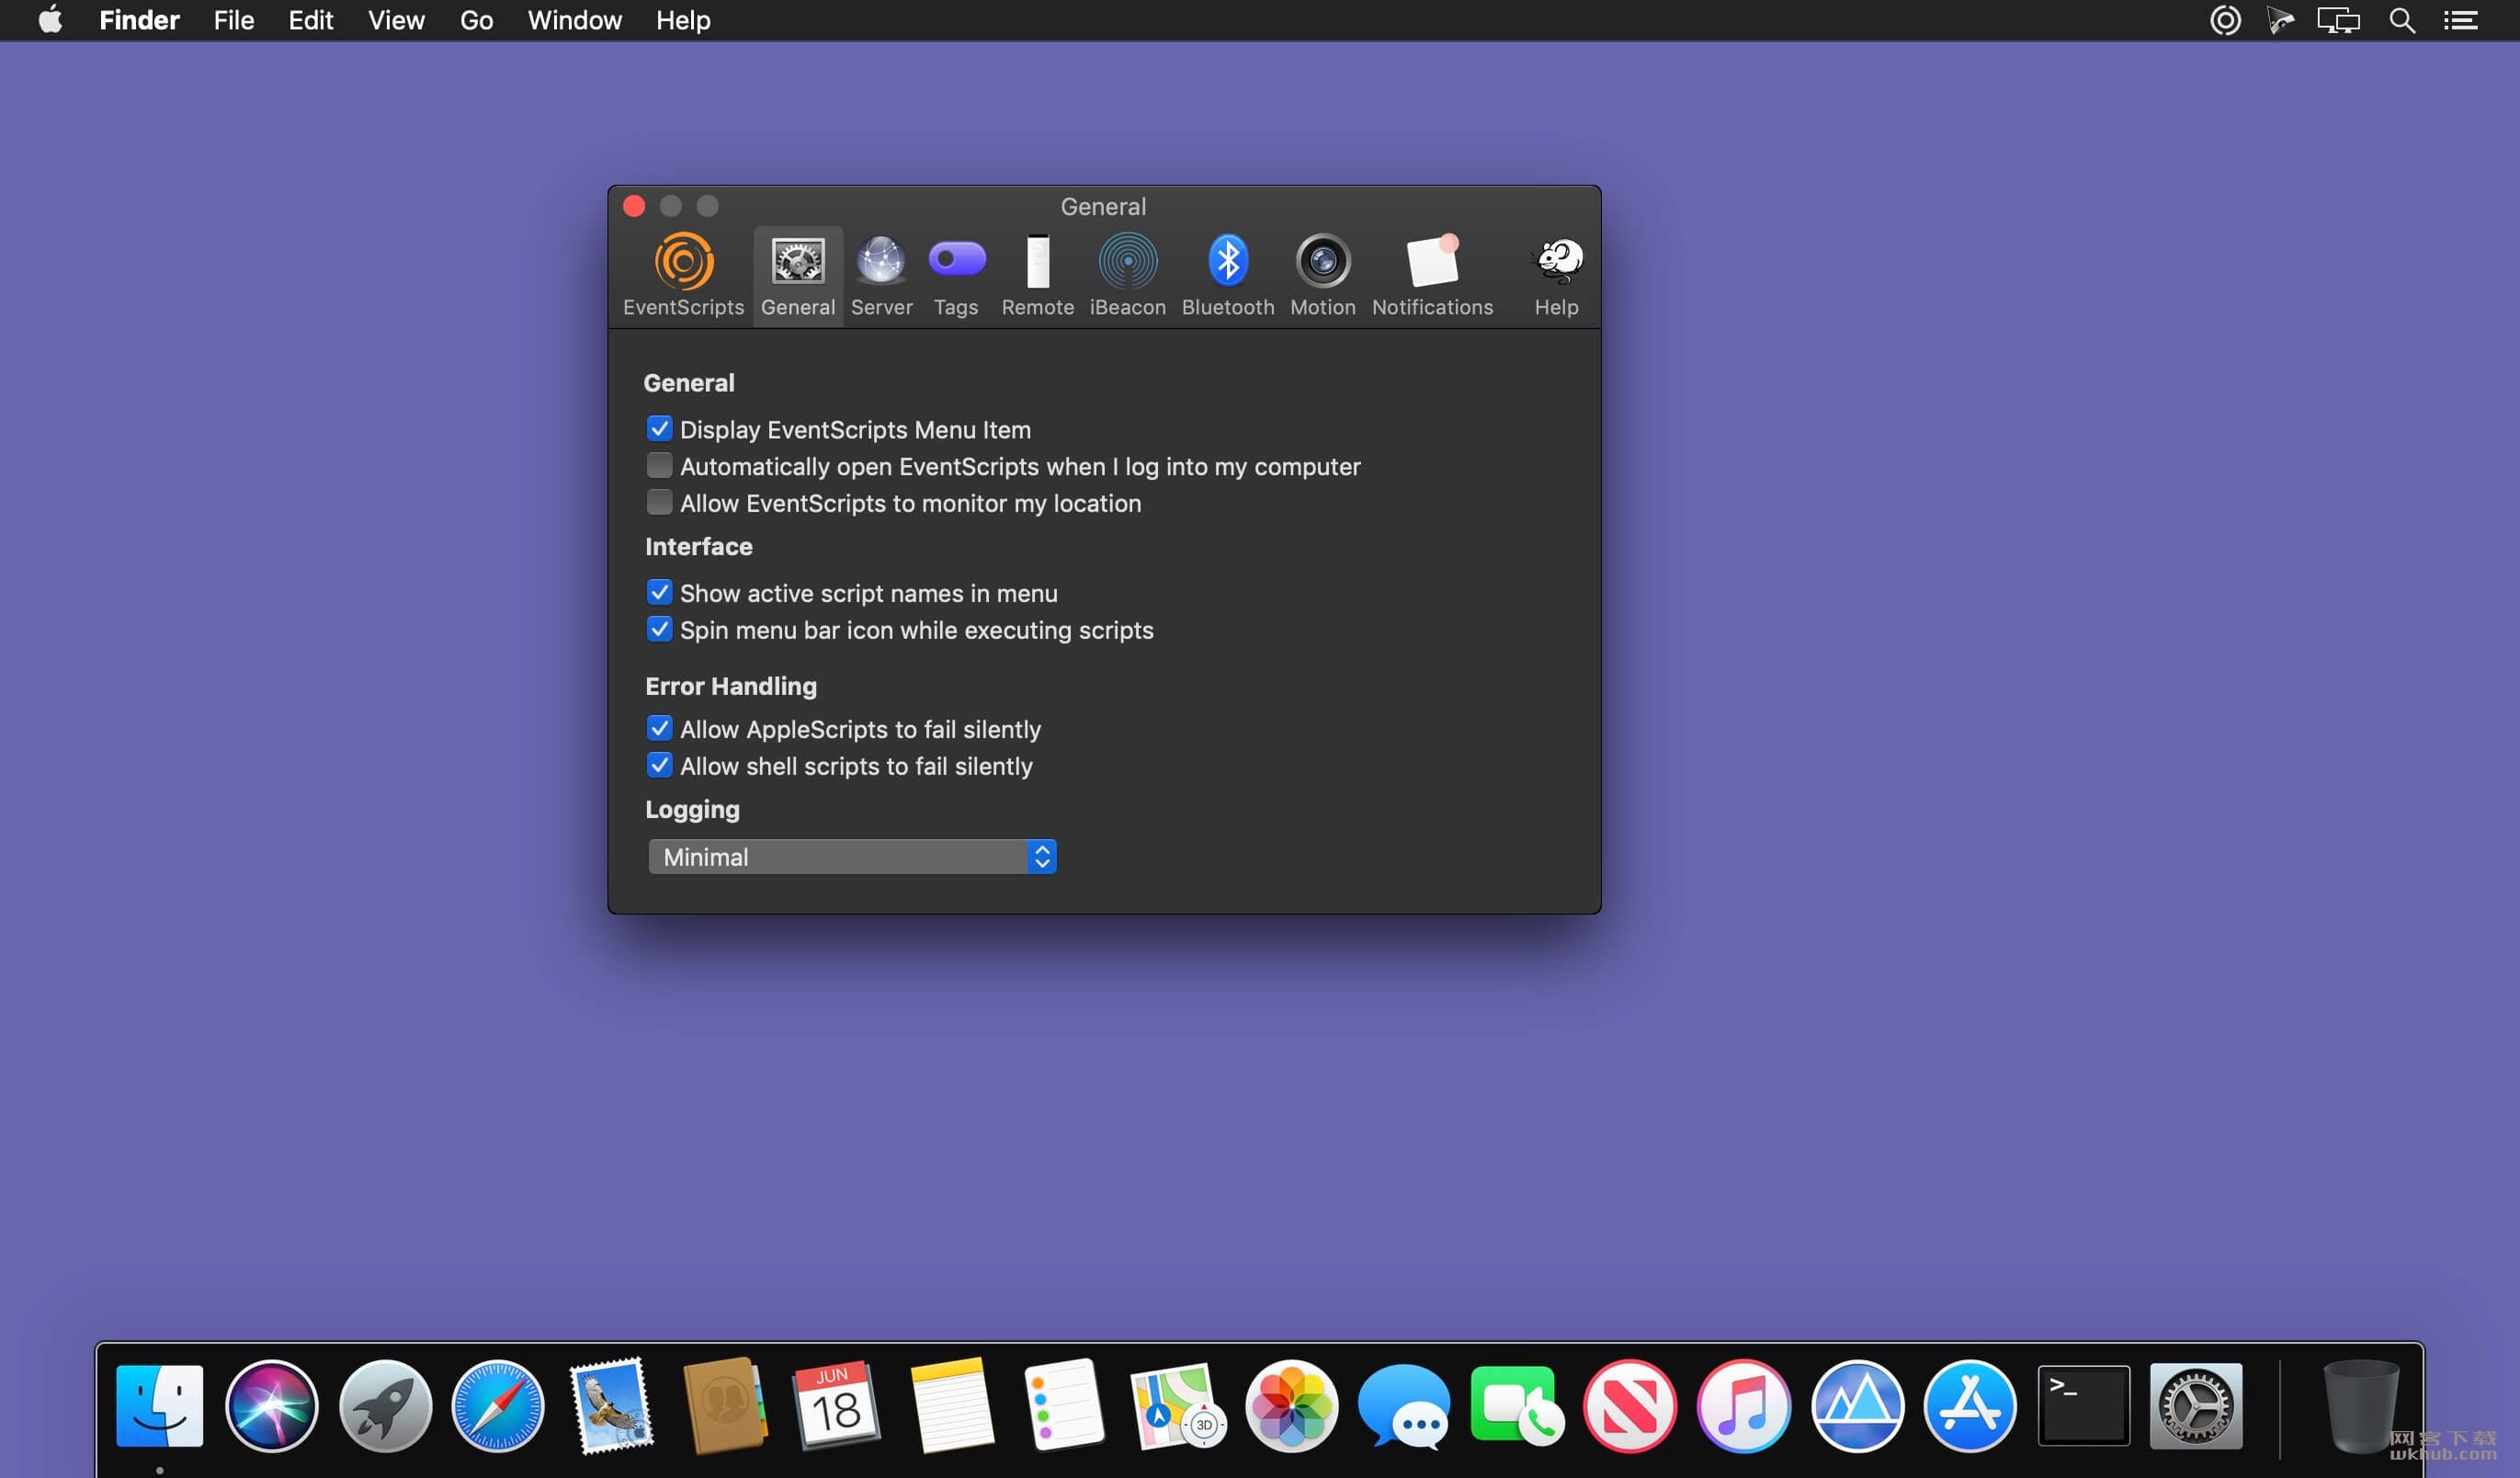Open Notes from the Dock
The height and width of the screenshot is (1478, 2520).
(951, 1405)
